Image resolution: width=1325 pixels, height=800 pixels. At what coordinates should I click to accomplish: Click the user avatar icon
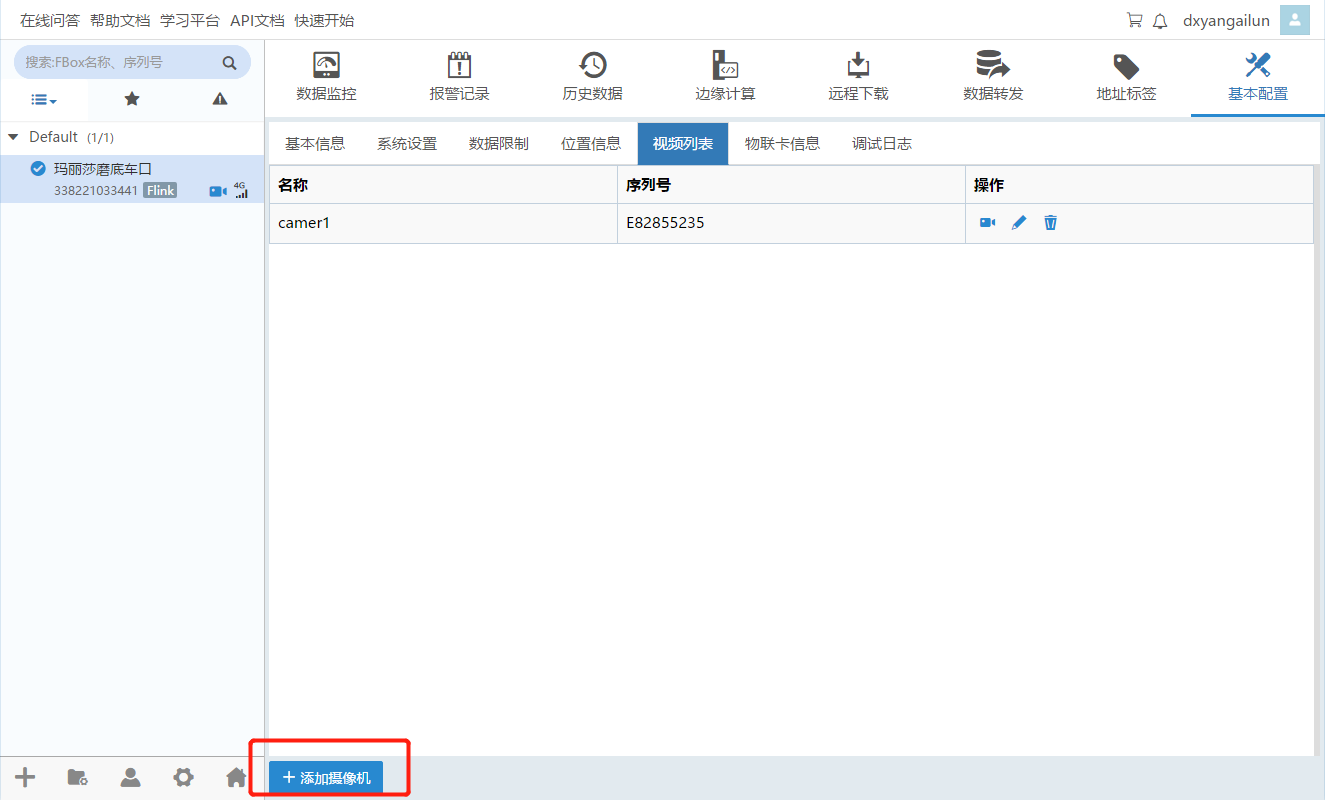[1295, 20]
